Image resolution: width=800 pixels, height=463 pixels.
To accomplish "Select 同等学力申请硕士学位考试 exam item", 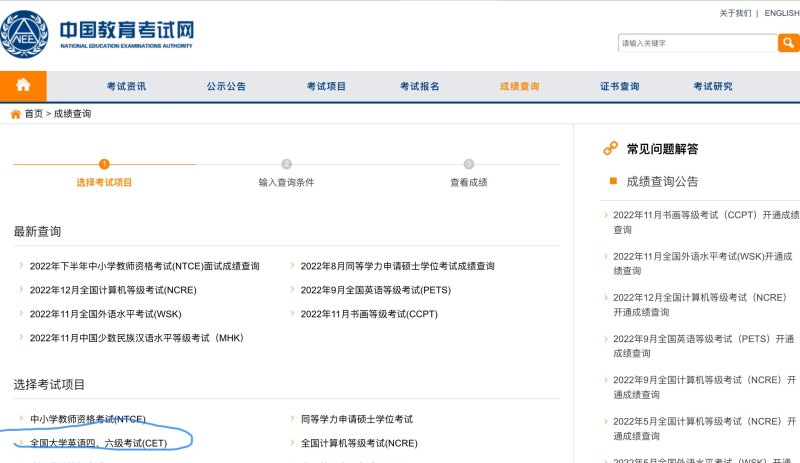I will pyautogui.click(x=357, y=419).
